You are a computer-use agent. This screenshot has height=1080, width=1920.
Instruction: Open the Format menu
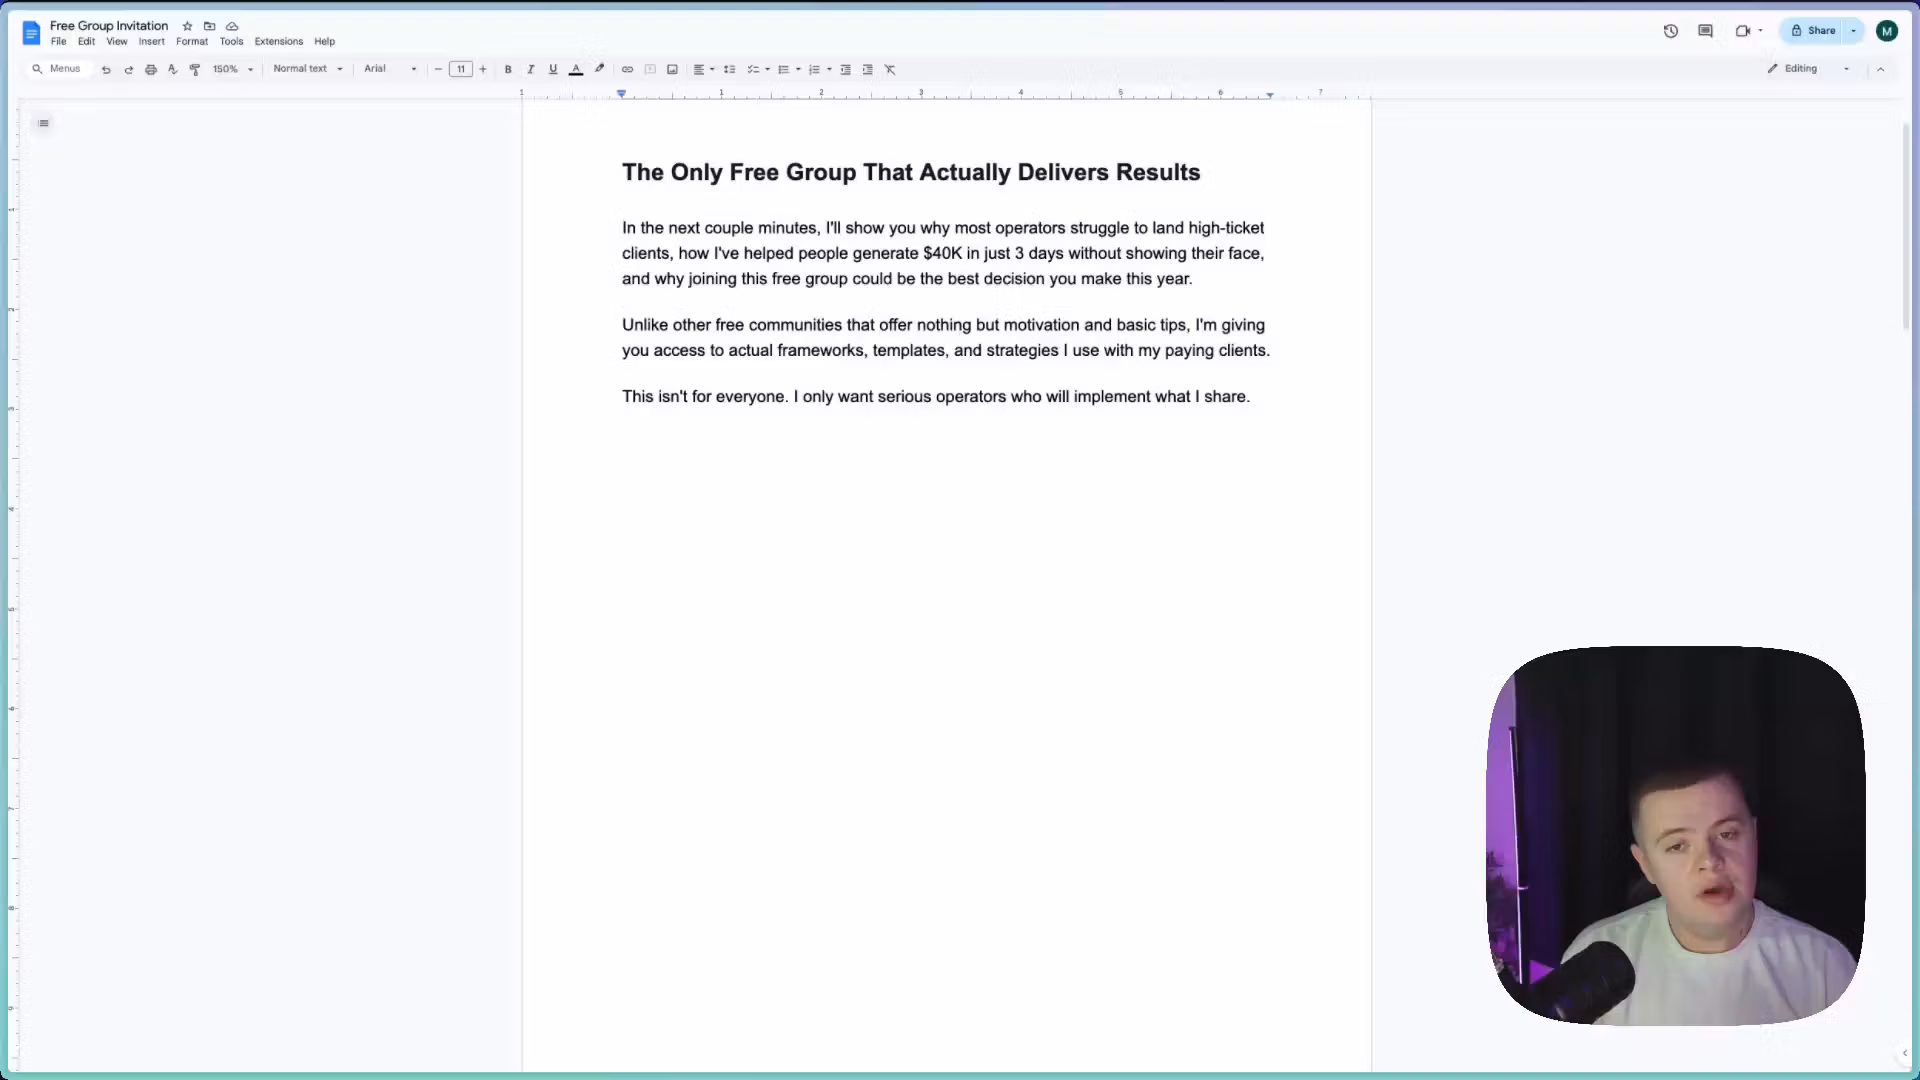(x=192, y=42)
